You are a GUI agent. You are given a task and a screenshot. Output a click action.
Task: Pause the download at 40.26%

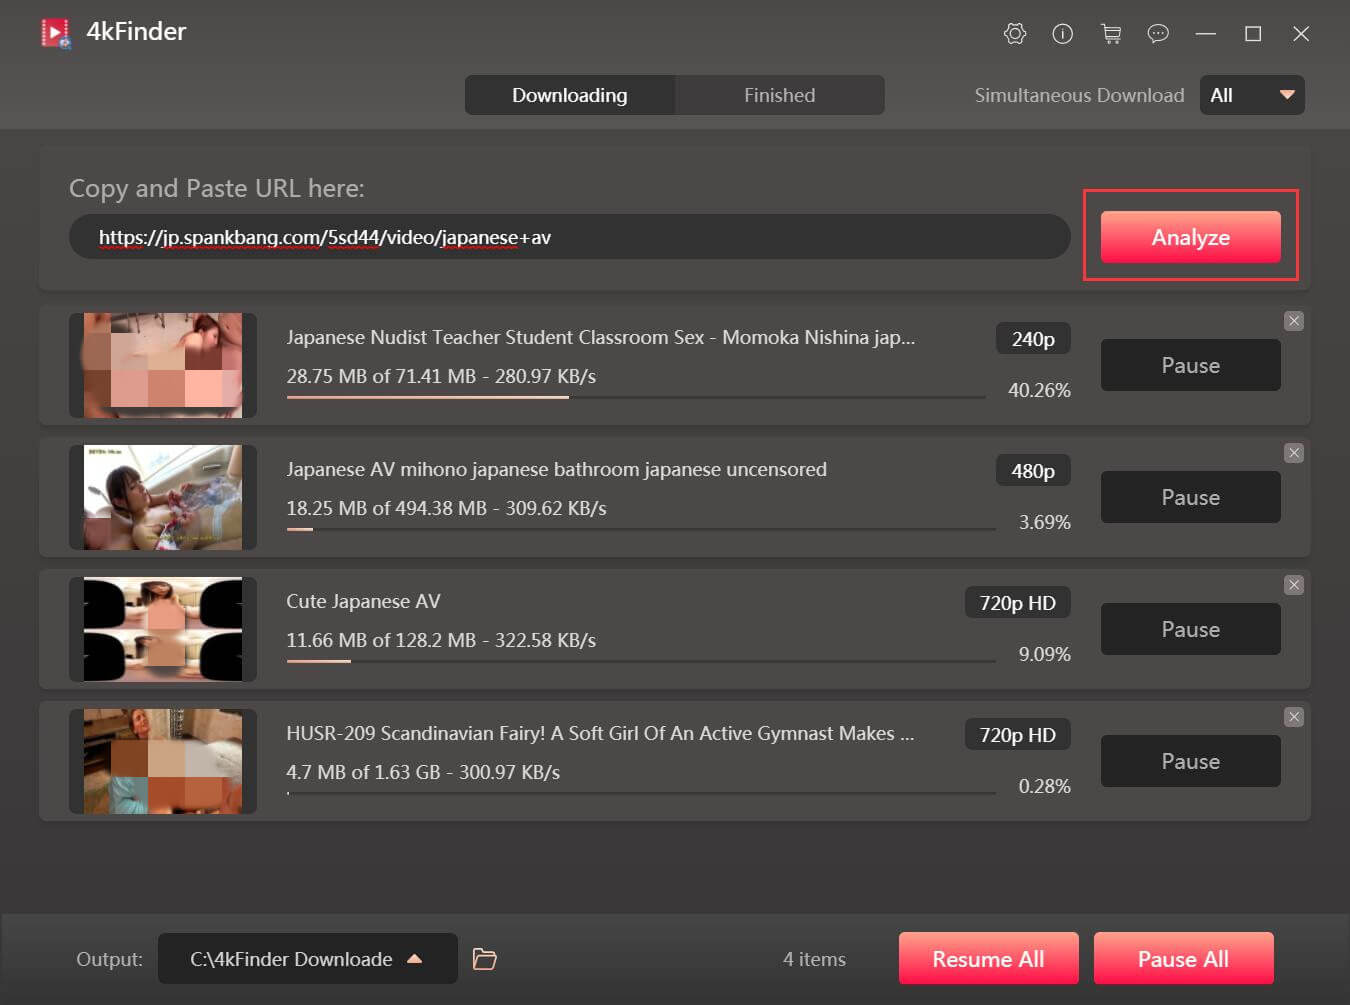pos(1190,365)
